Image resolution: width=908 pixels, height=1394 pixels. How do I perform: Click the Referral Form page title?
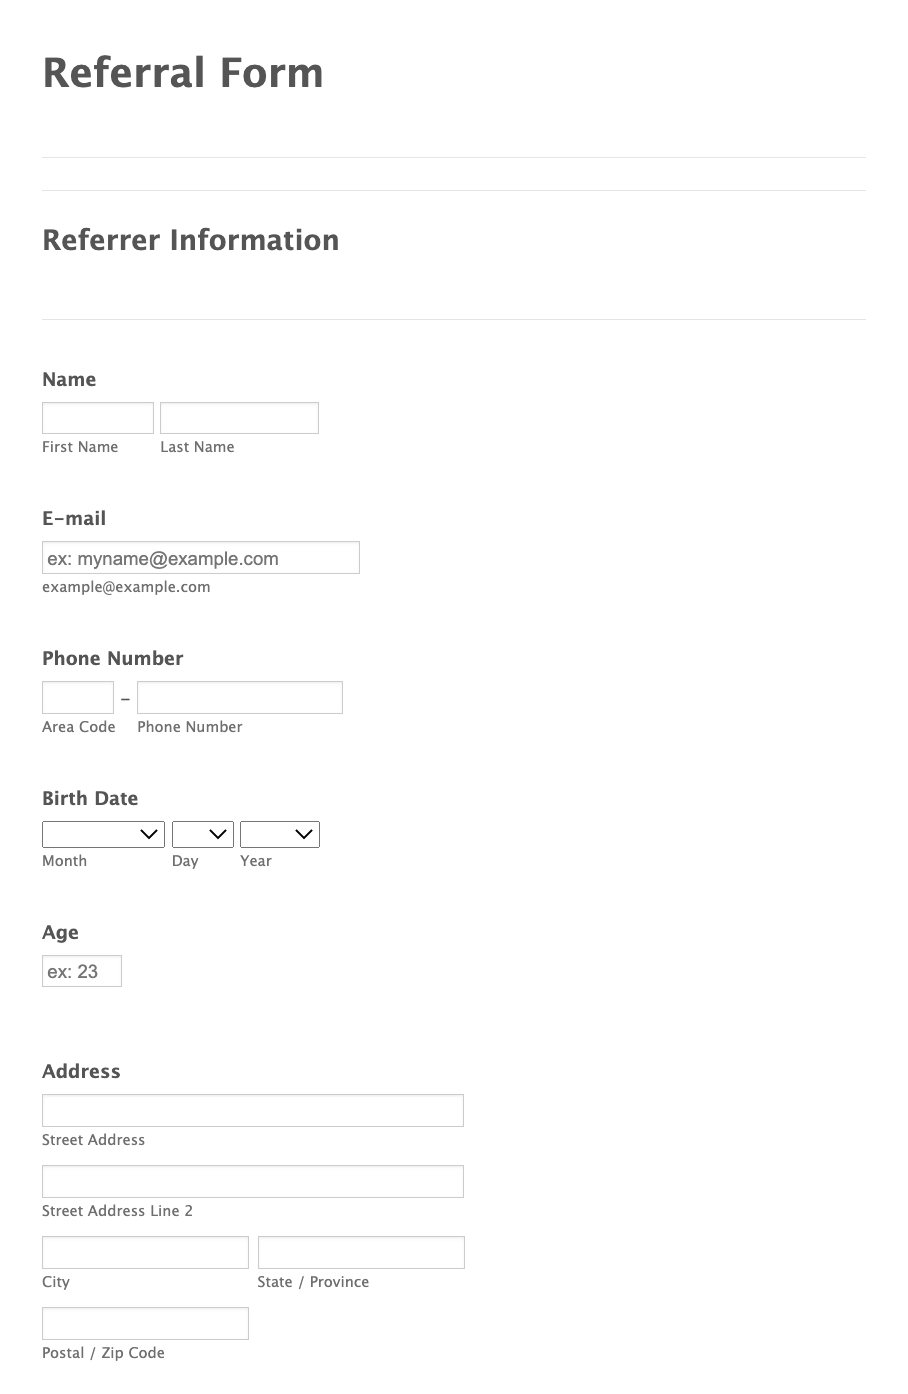tap(183, 73)
